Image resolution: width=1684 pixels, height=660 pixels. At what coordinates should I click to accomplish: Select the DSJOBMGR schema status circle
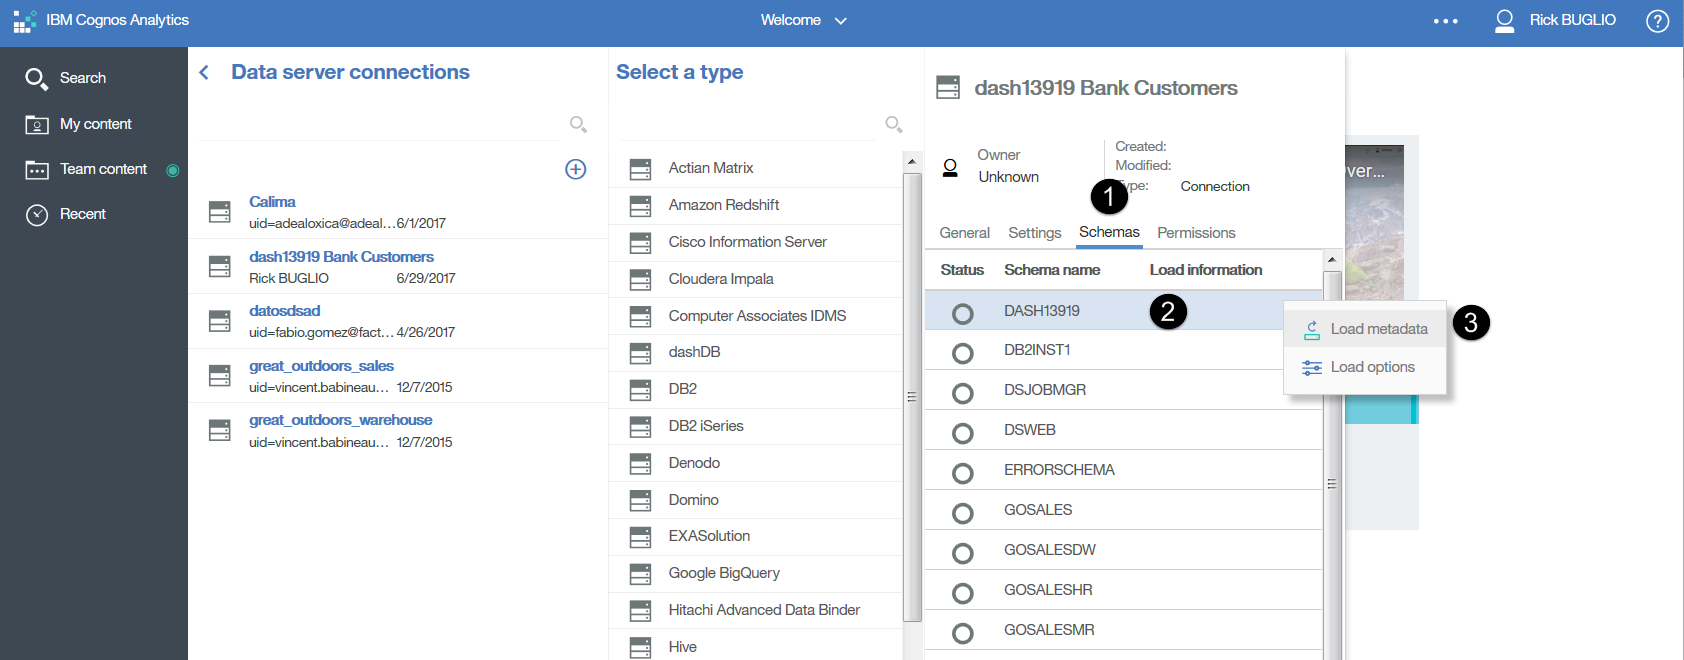point(963,394)
